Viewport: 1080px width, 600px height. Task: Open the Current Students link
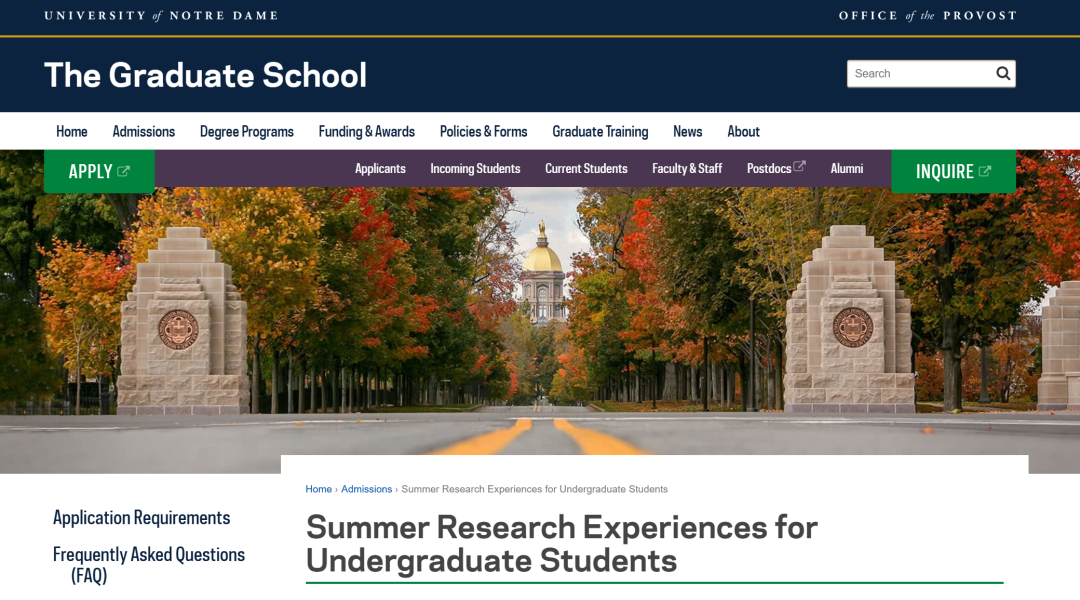(x=586, y=168)
